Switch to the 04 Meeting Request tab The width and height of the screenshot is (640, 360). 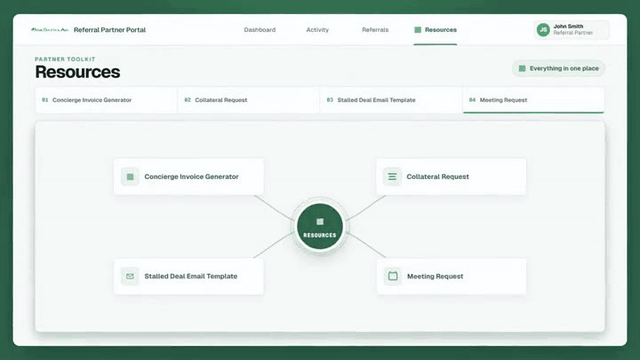click(x=533, y=100)
